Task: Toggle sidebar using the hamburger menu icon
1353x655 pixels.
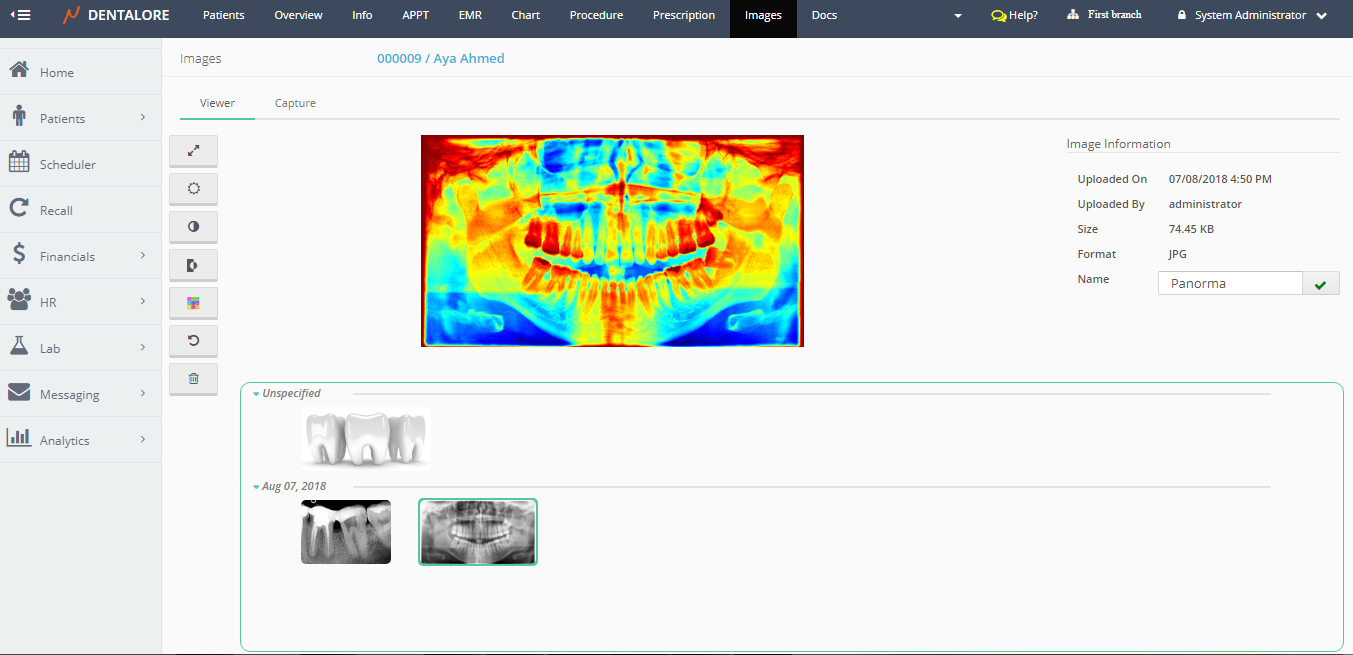Action: click(x=20, y=15)
